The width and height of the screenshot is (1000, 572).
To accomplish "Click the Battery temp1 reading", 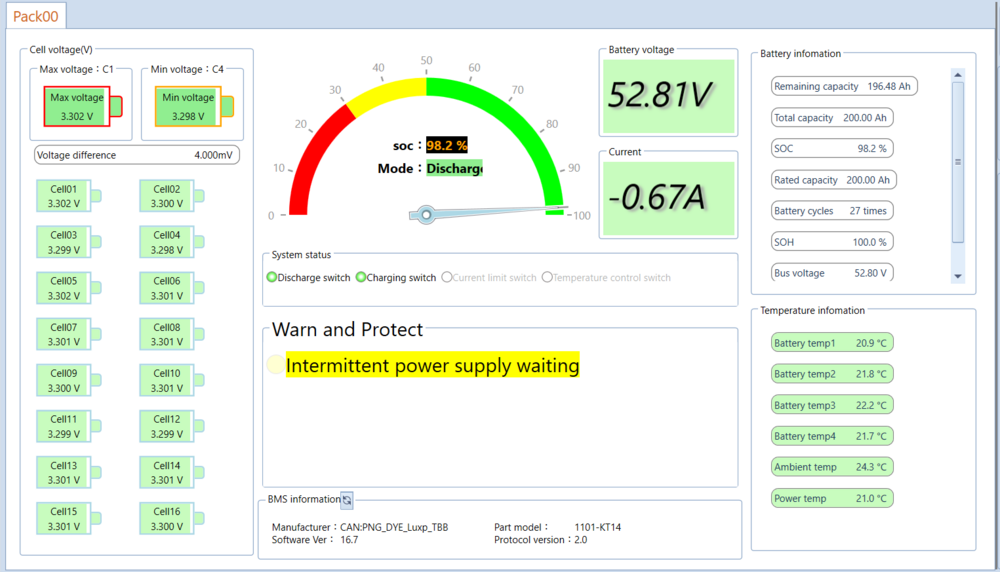I will click(x=831, y=343).
